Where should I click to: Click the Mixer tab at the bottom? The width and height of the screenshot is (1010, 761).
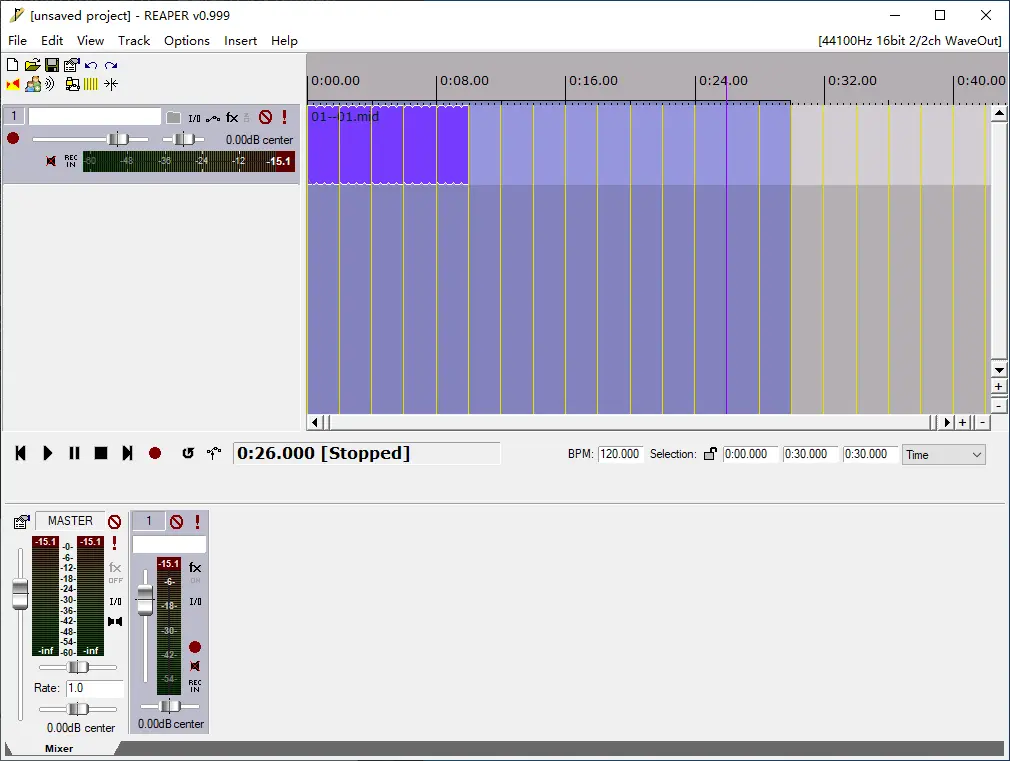pyautogui.click(x=59, y=748)
